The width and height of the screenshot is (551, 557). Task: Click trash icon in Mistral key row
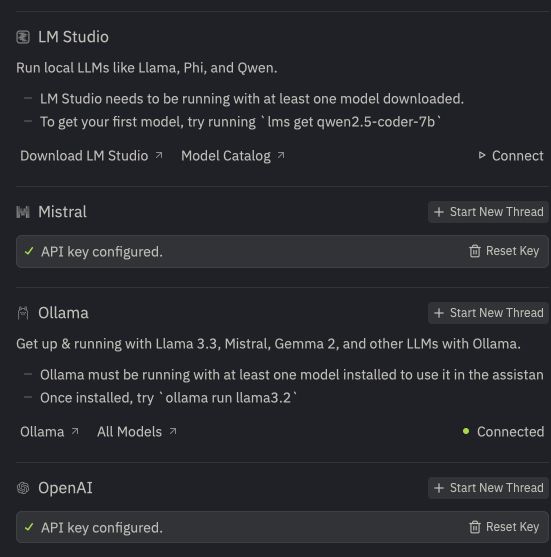(x=475, y=251)
